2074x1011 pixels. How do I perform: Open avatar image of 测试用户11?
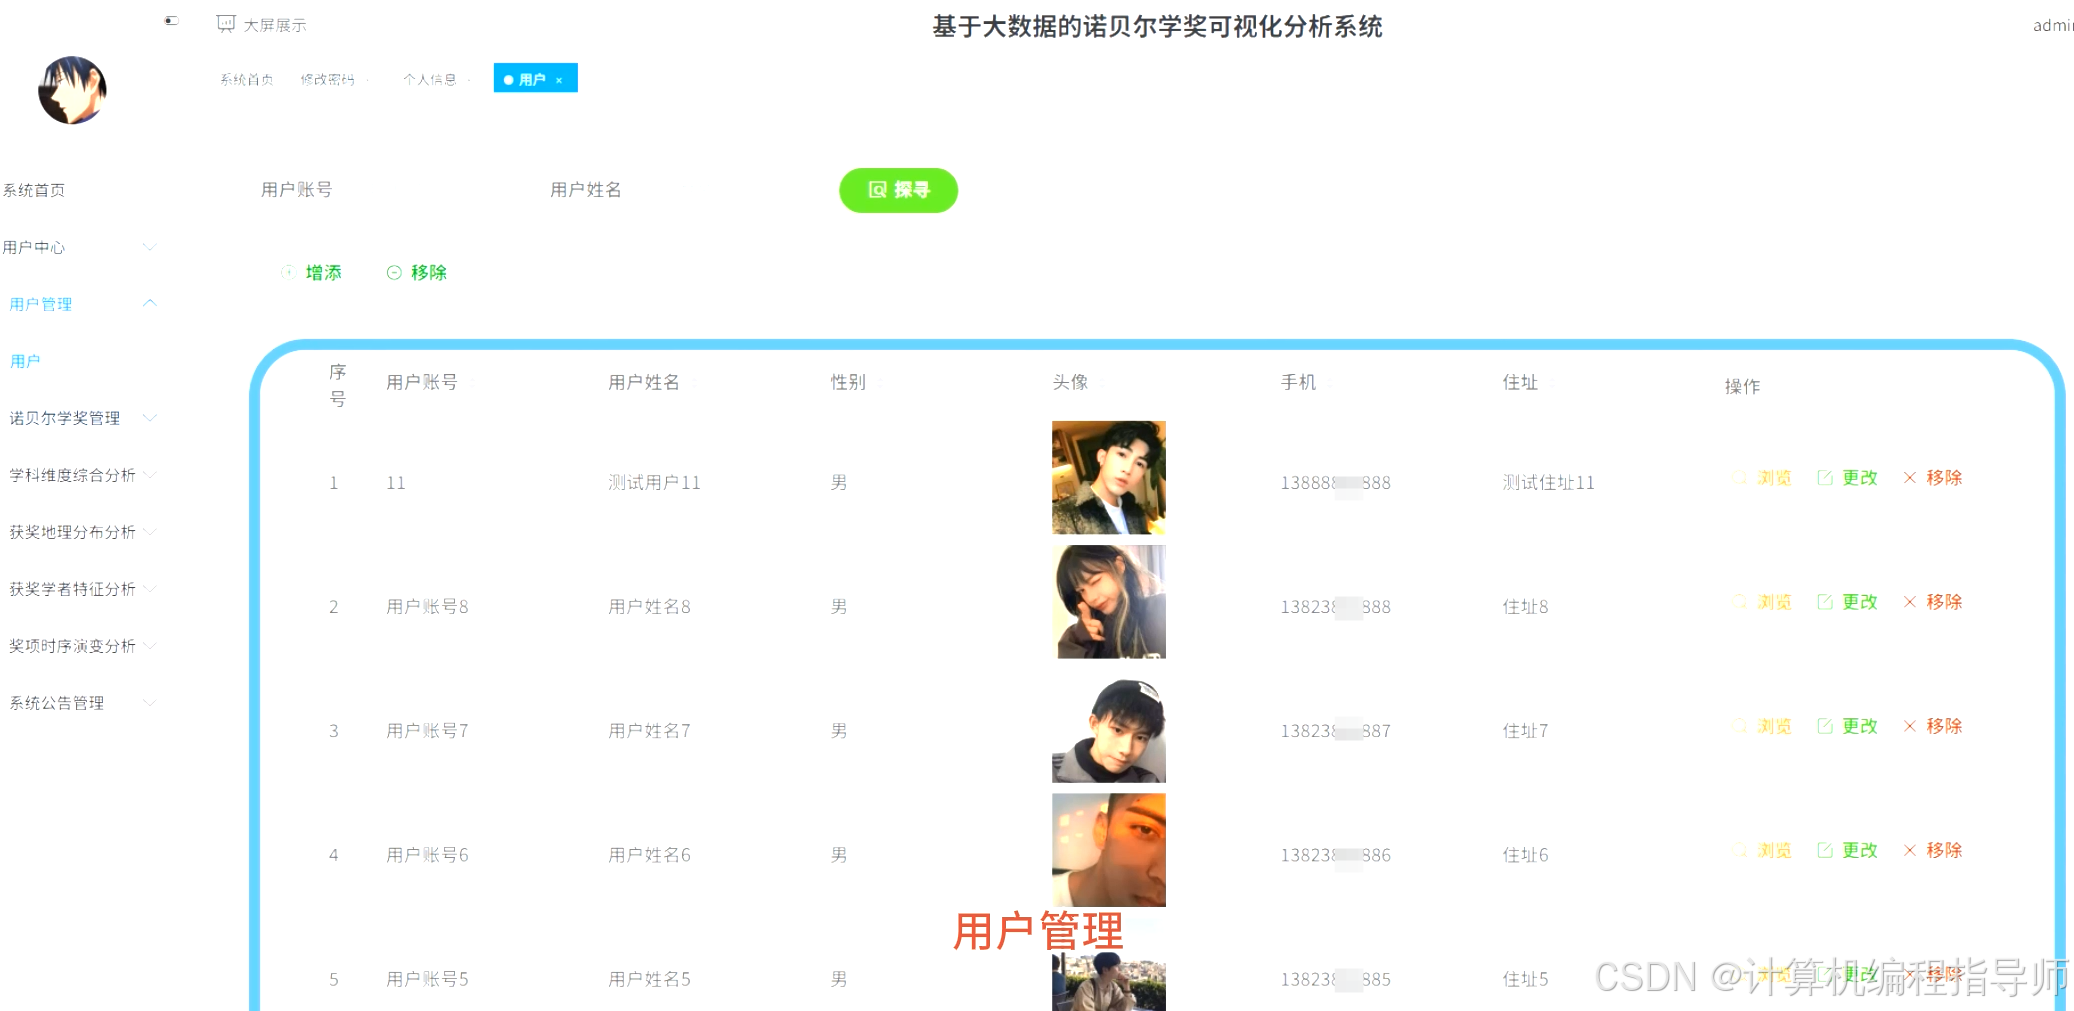(1109, 478)
